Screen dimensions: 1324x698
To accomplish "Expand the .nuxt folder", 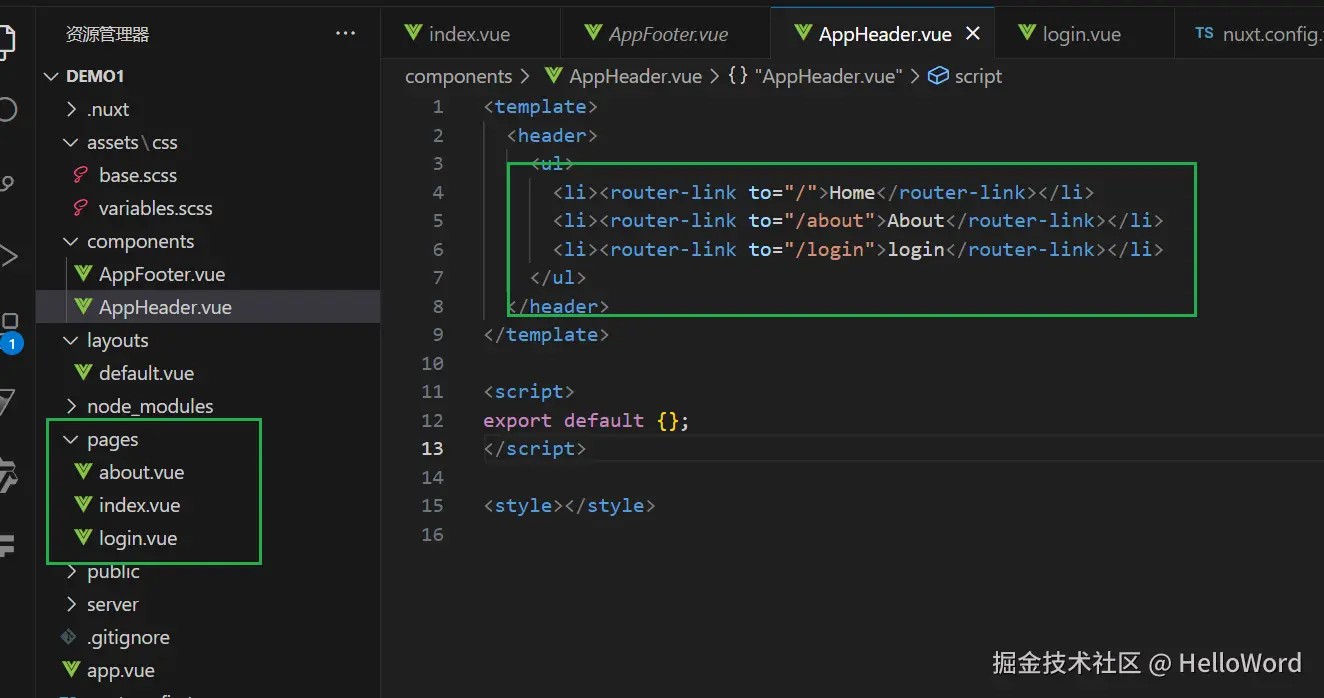I will pos(71,109).
